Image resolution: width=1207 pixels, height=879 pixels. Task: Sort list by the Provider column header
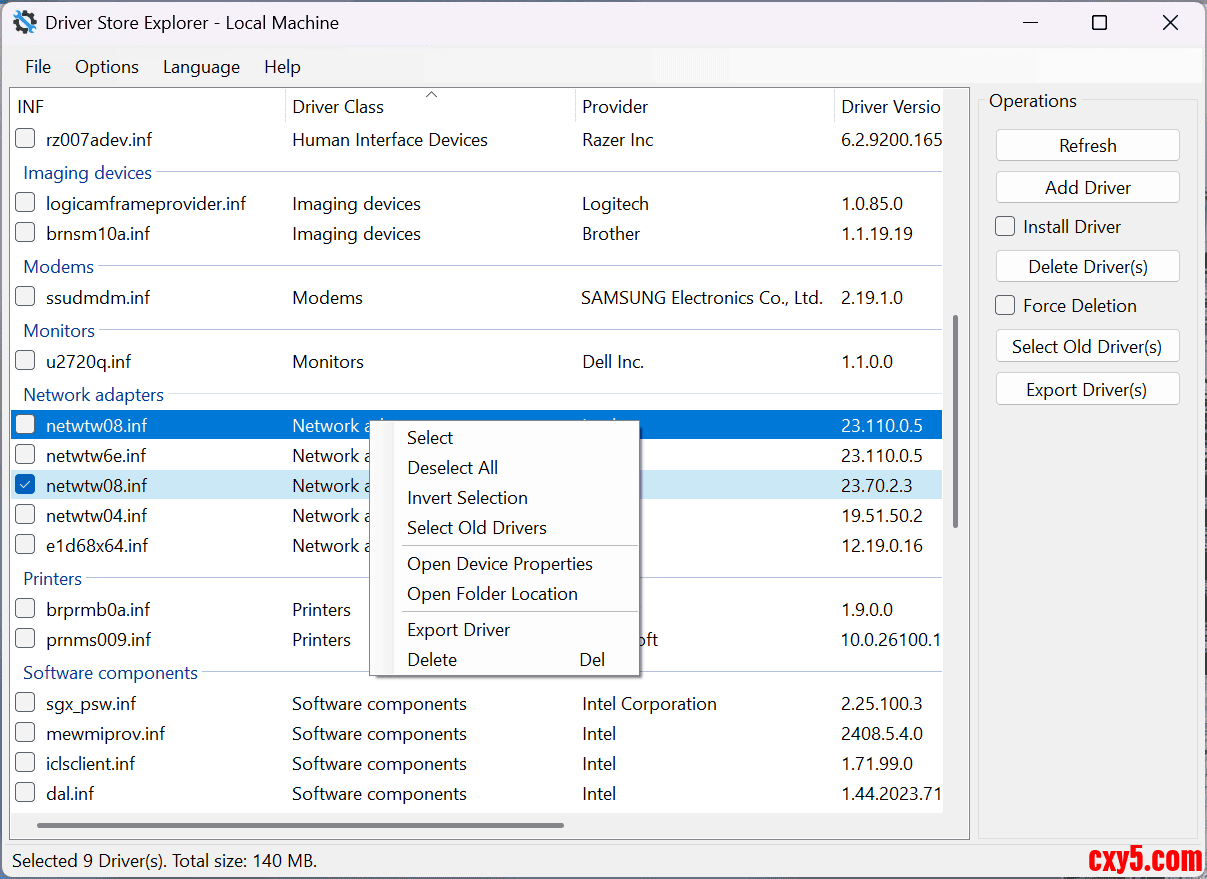[615, 107]
